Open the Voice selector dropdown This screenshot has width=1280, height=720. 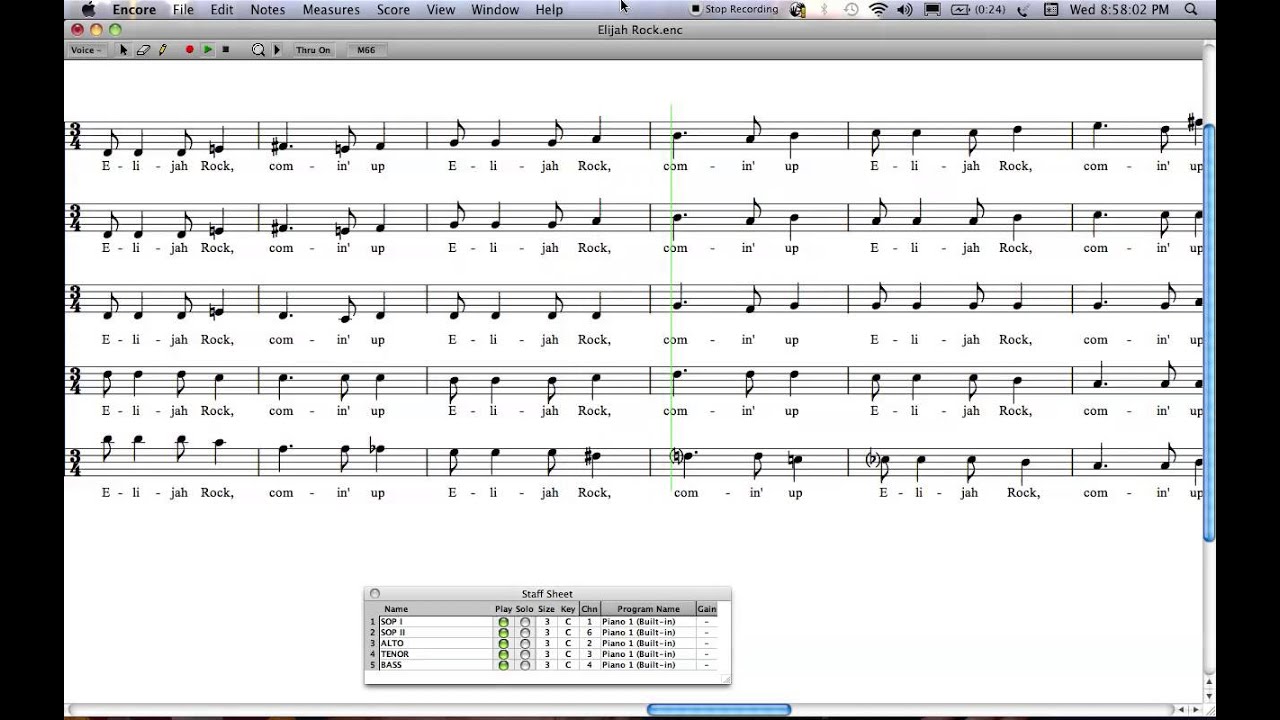(x=86, y=50)
